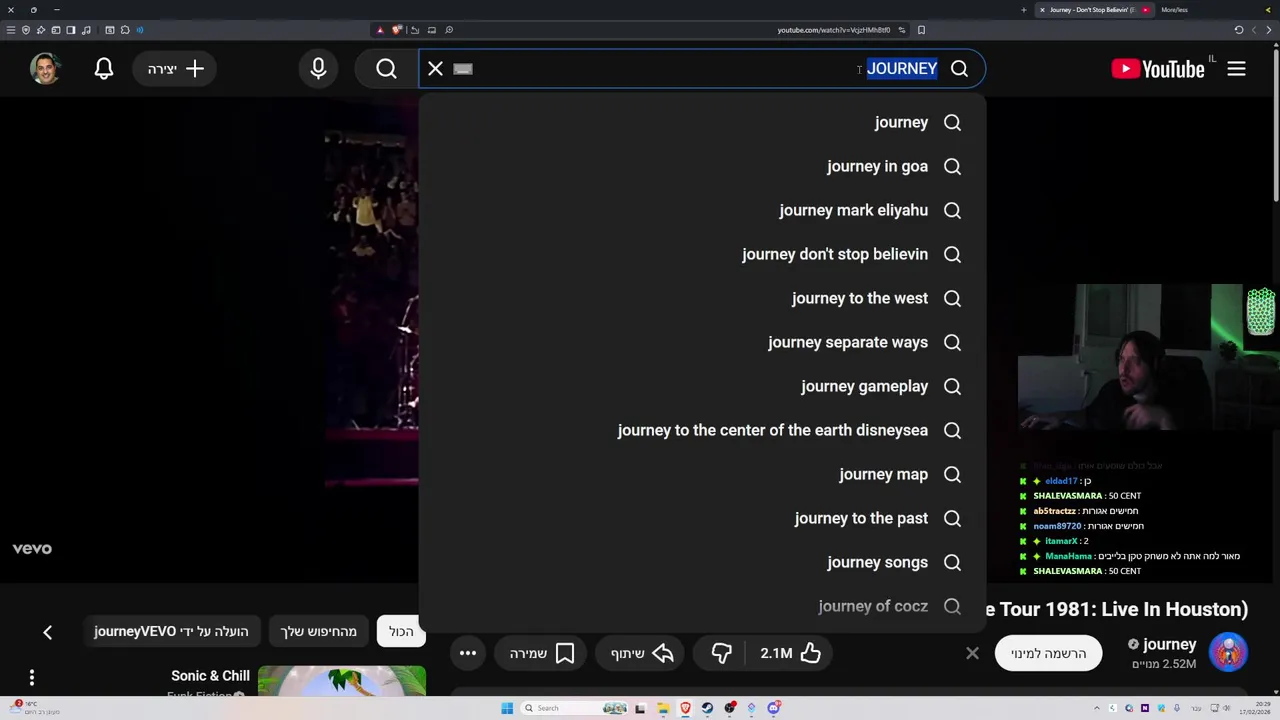Screen dimensions: 1280x720
Task: Open the YouTube hamburger guide menu
Action: click(1236, 69)
